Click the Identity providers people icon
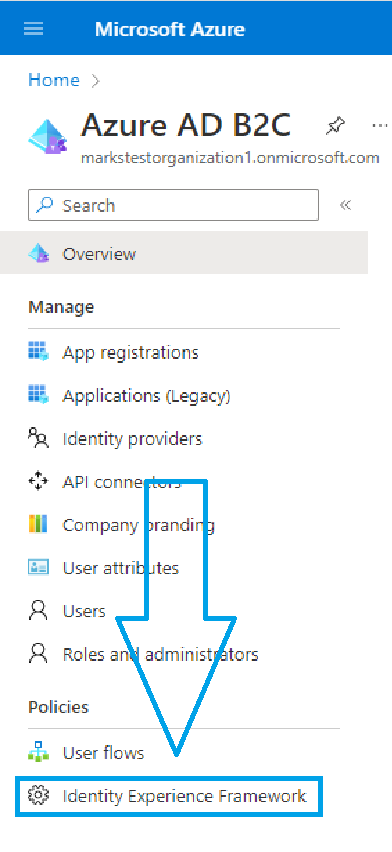Screen dimensions: 392x852 [x=38, y=438]
